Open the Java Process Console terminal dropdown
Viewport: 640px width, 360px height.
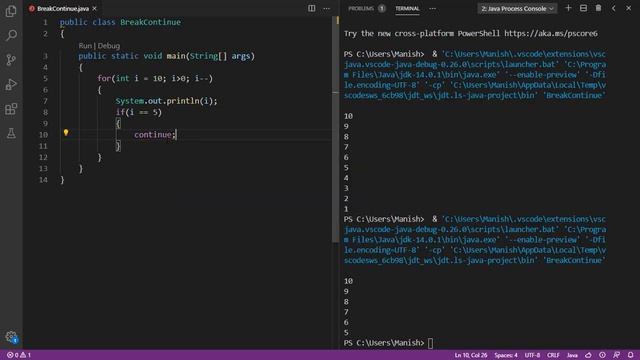pyautogui.click(x=517, y=8)
